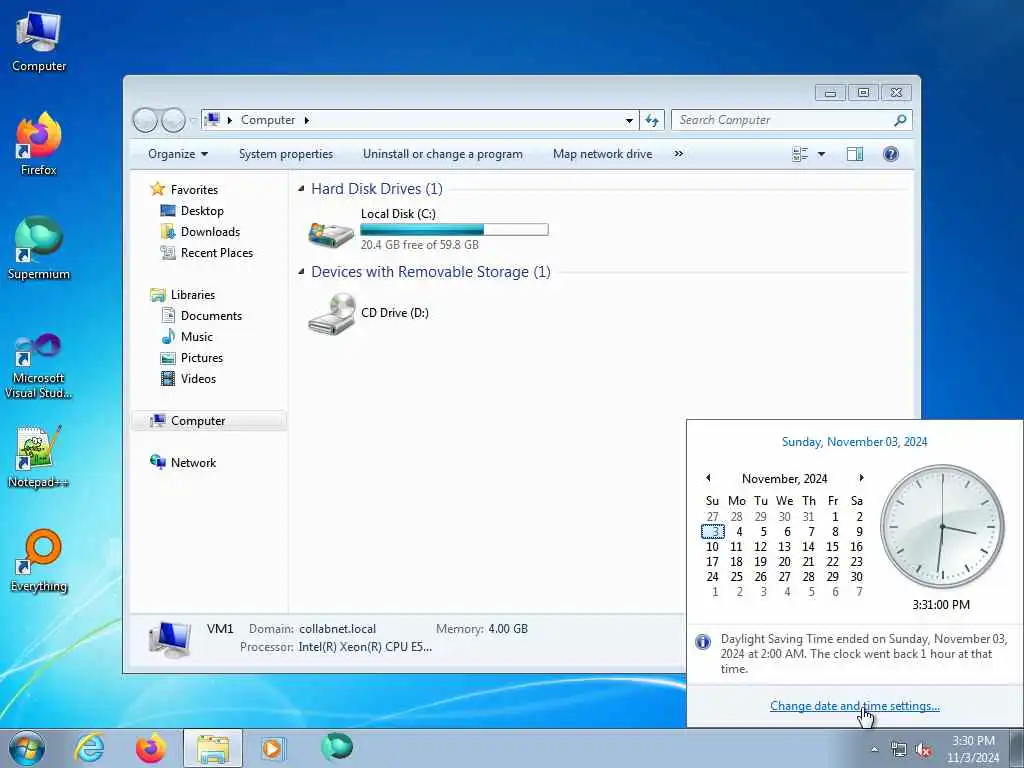Change the view layout icon
This screenshot has height=768, width=1024.
tap(800, 154)
